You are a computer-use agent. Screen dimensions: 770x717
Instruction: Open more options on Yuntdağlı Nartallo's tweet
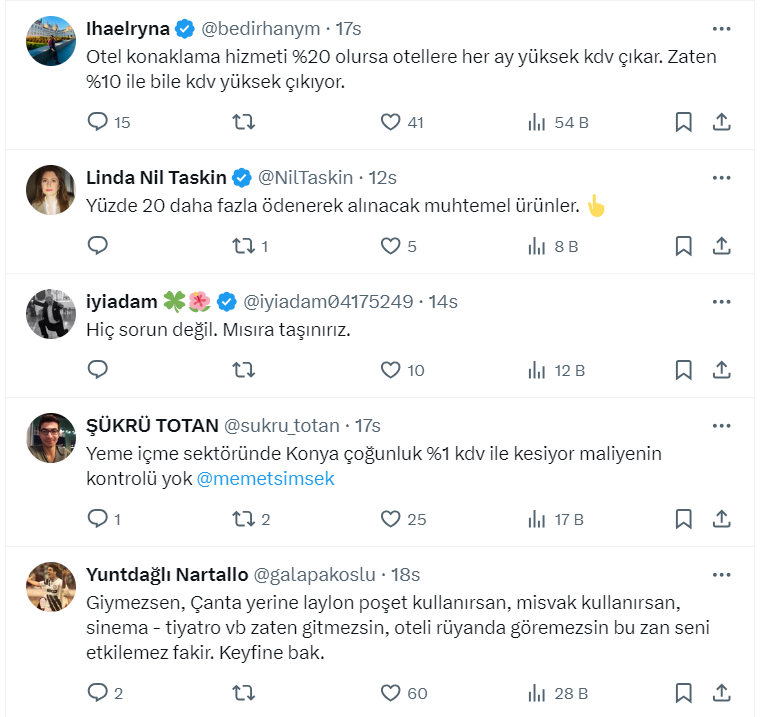[x=721, y=574]
